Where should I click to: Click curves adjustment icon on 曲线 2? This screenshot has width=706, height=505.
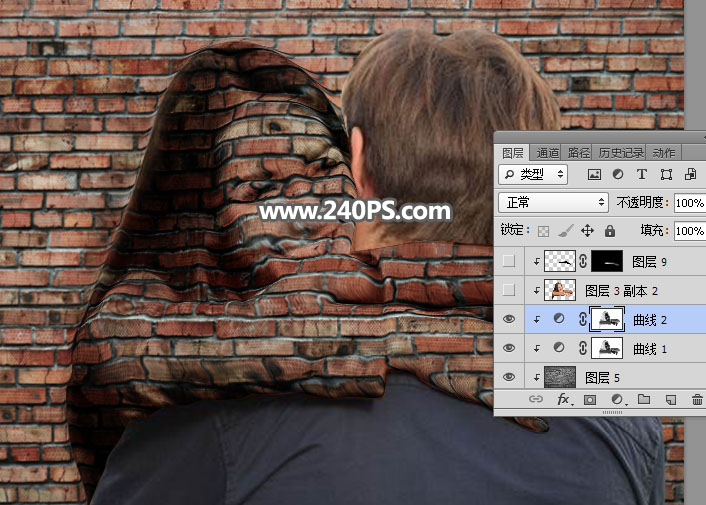tap(559, 319)
